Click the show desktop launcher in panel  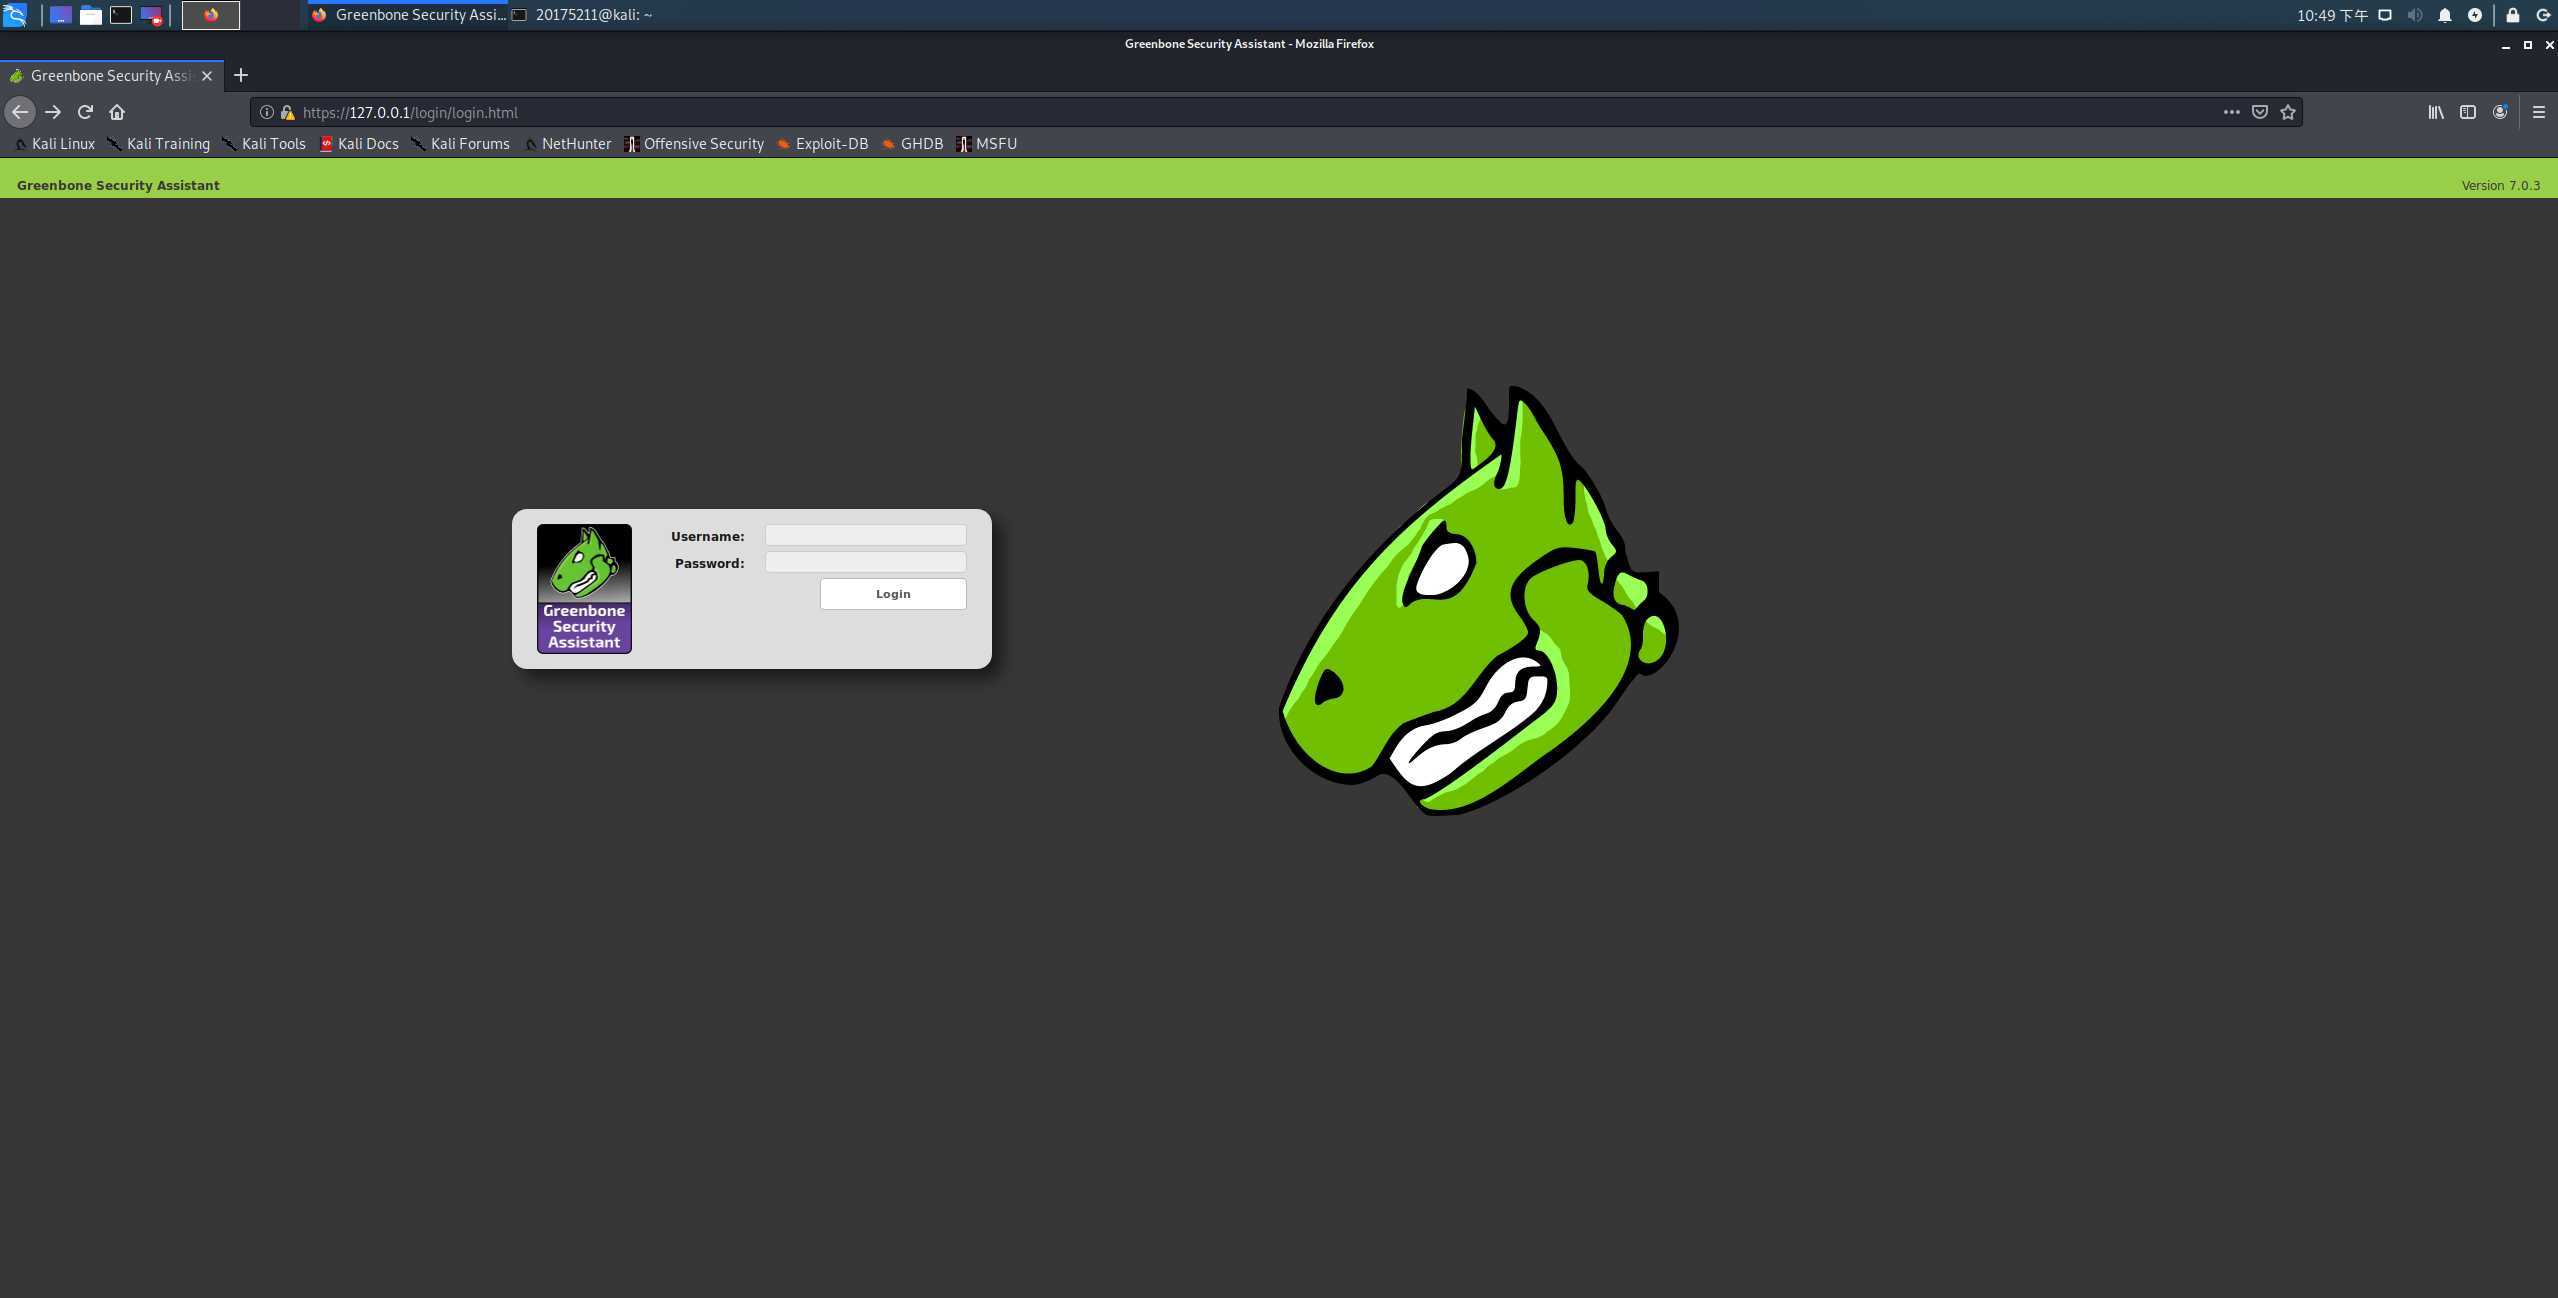click(x=60, y=15)
